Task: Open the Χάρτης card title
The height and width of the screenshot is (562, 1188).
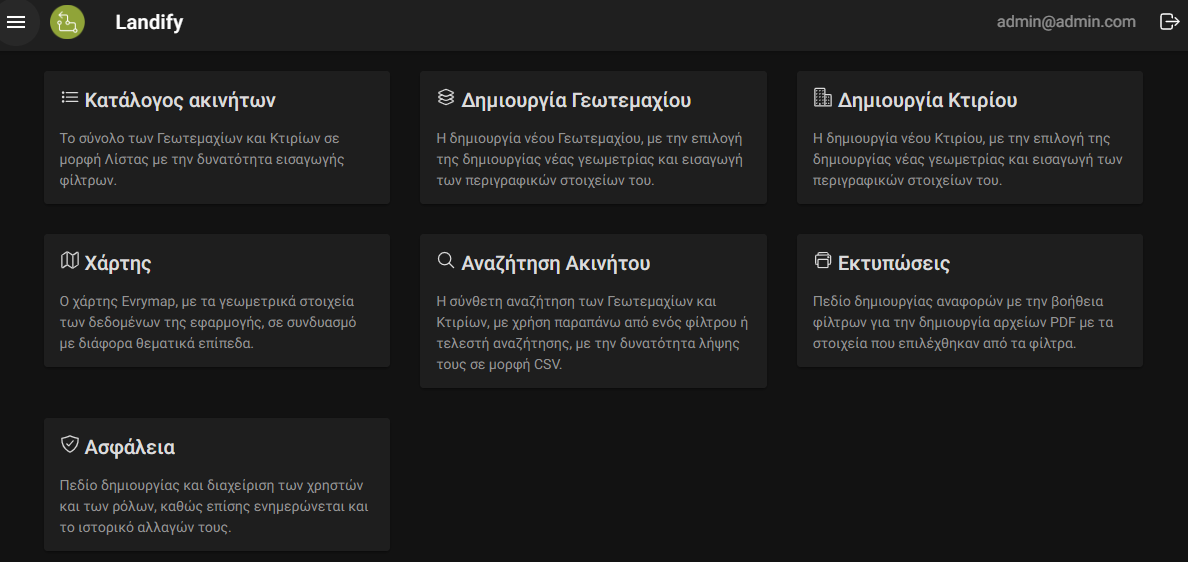Action: pyautogui.click(x=118, y=264)
